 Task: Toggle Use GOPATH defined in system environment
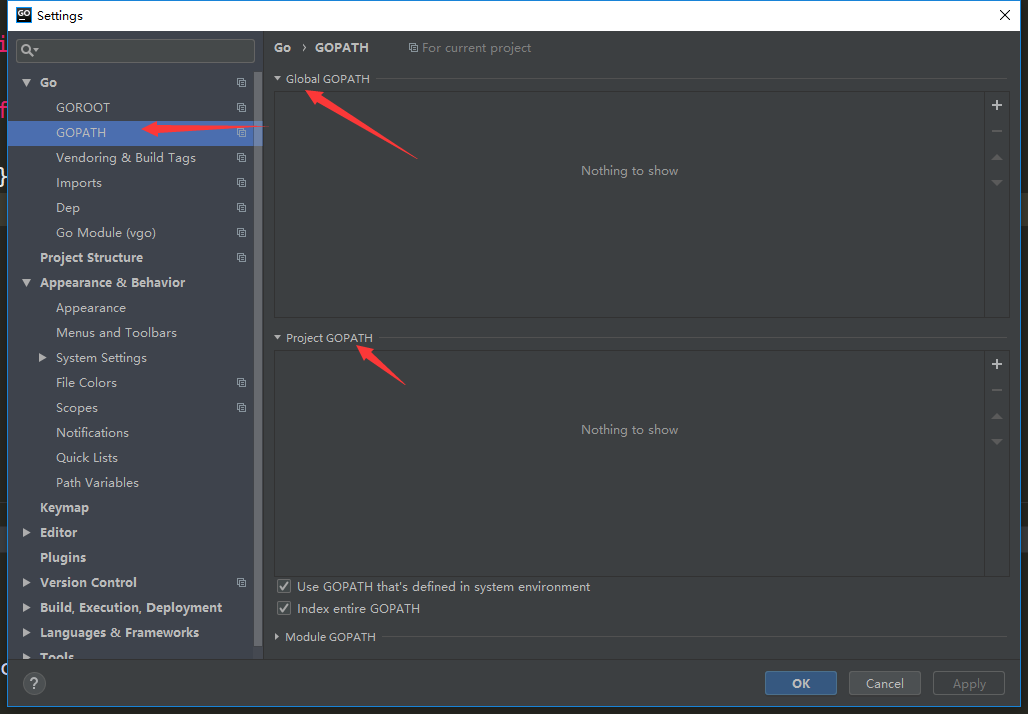284,586
